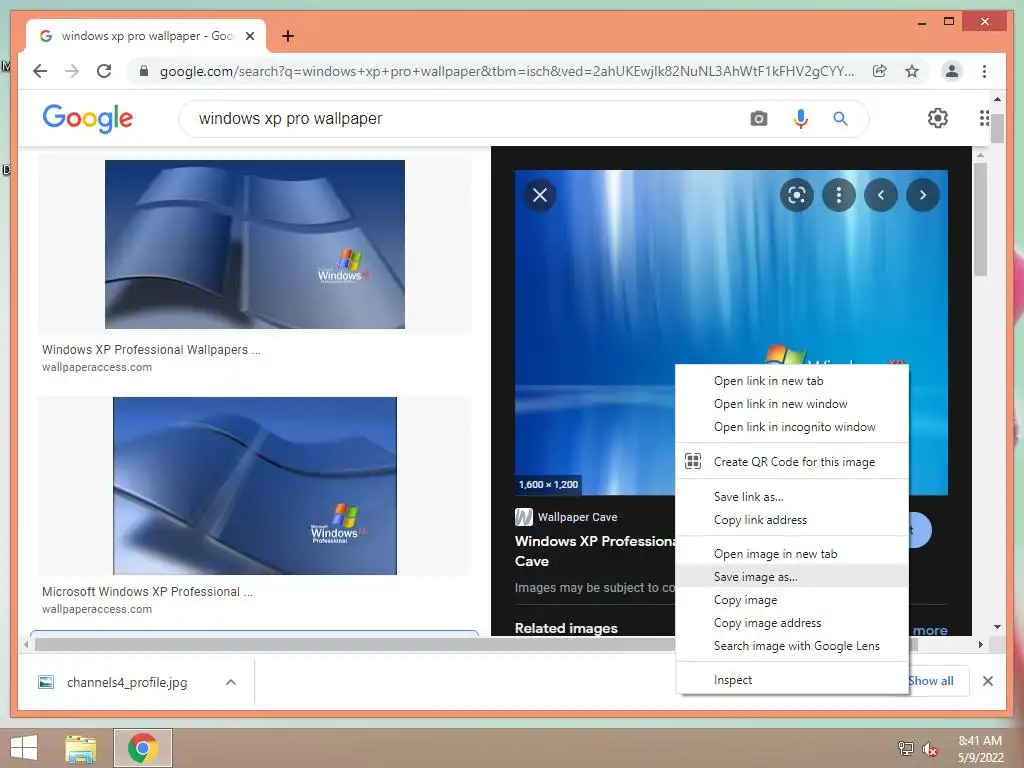Go back to previous page in Chrome
Screen dimensions: 1024x768
click(x=40, y=71)
